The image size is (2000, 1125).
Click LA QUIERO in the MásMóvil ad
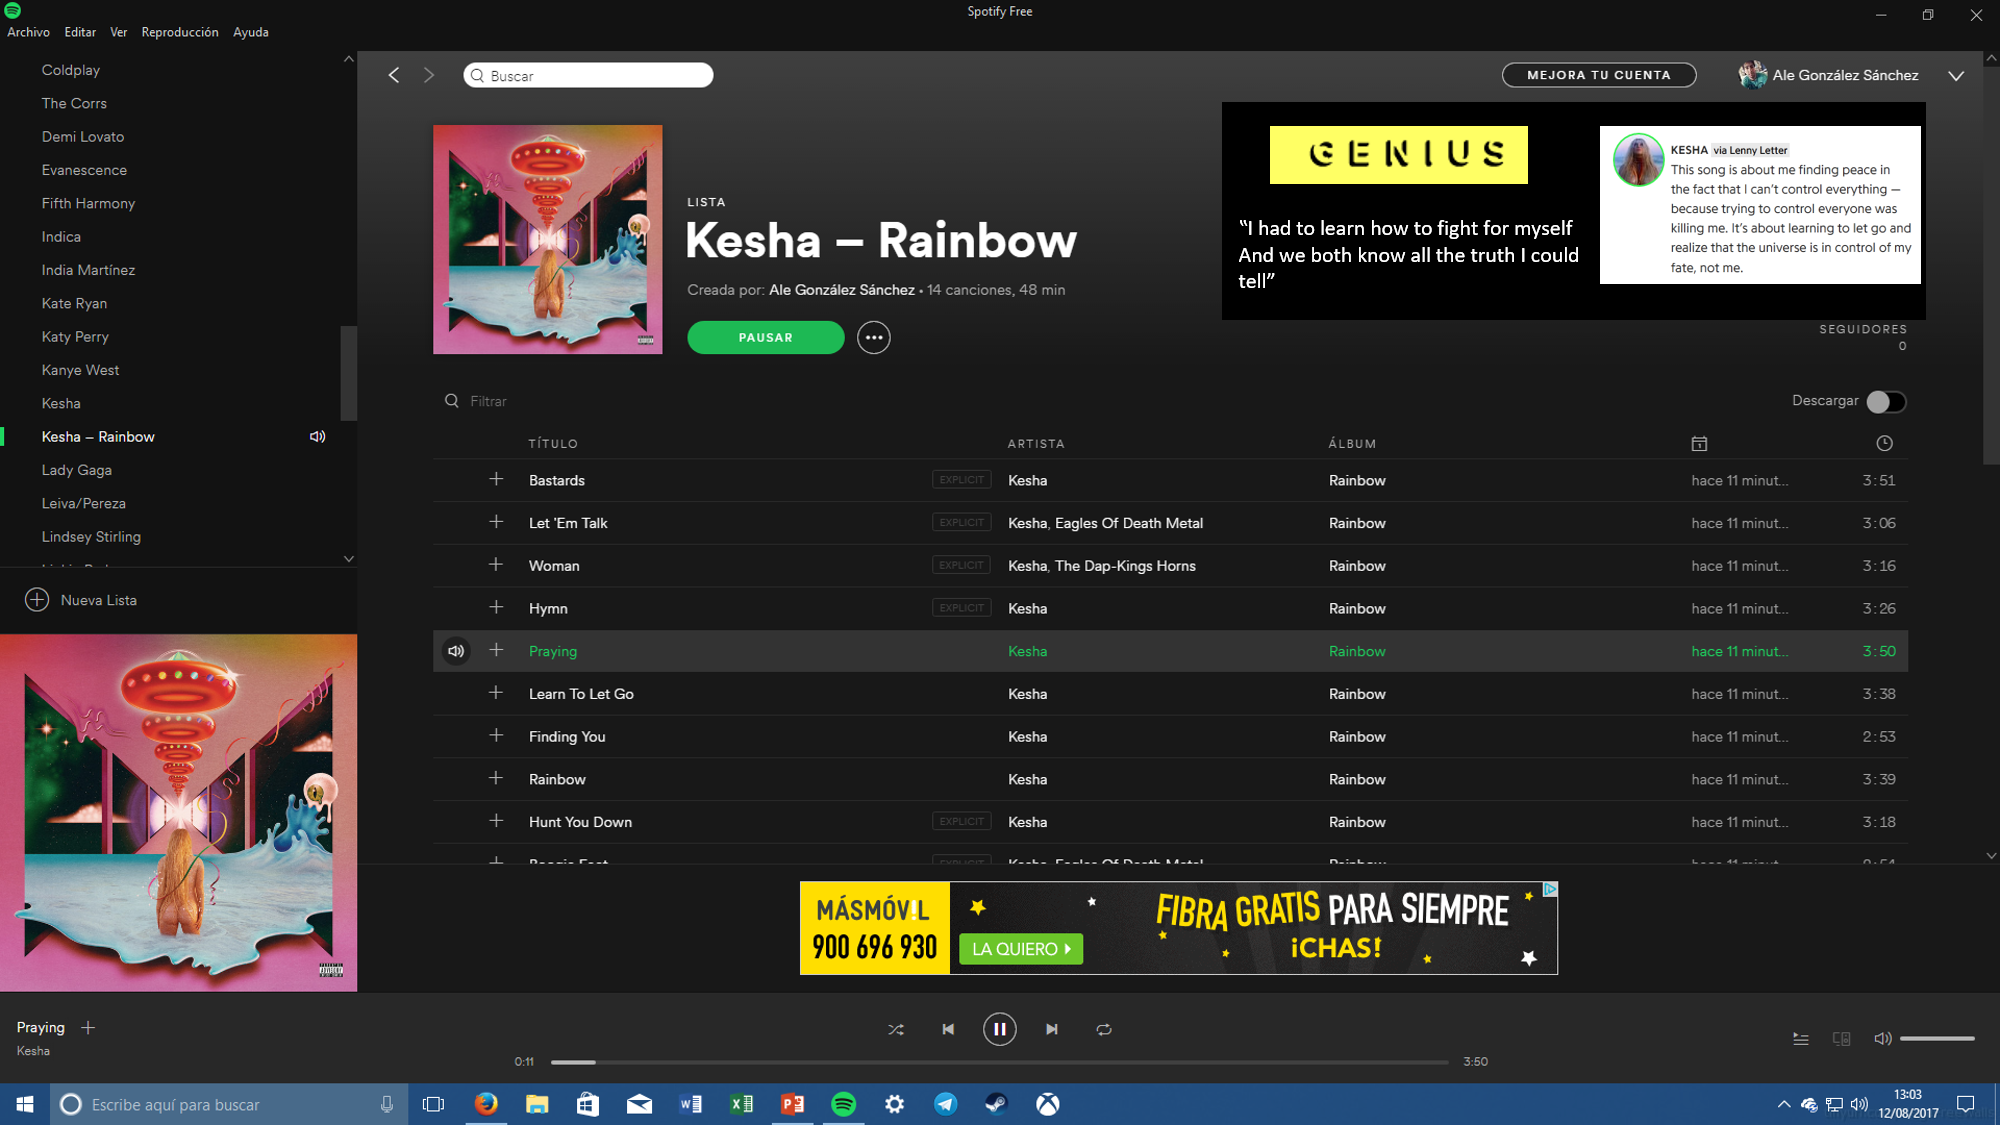1021,949
